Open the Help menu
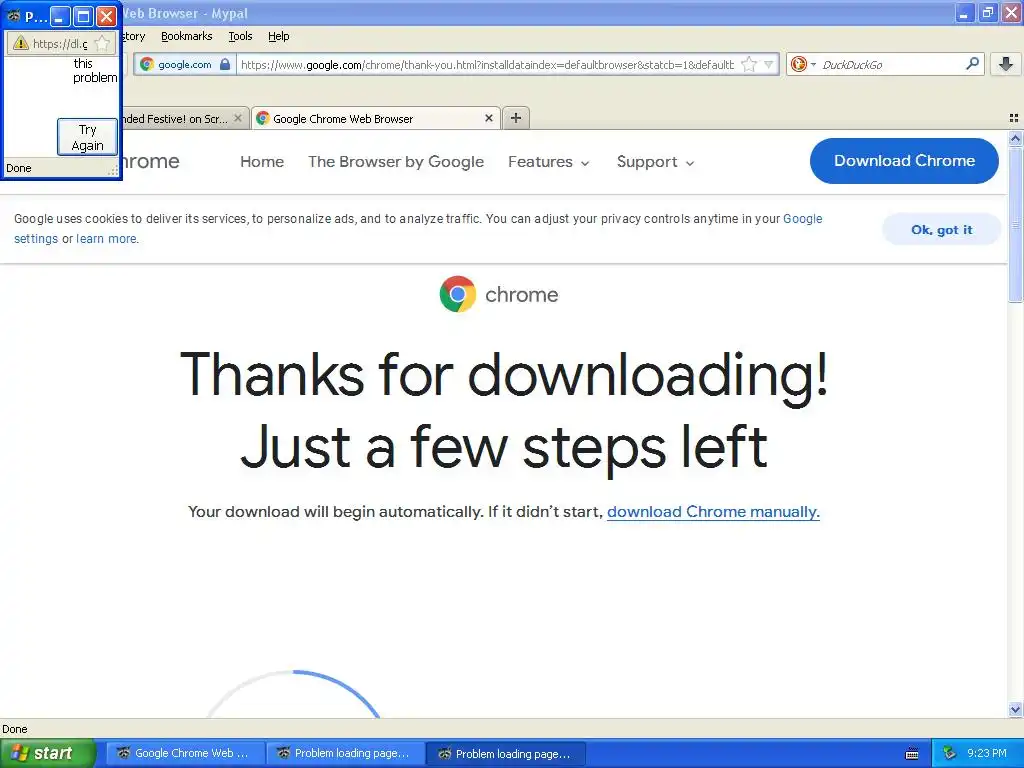 pyautogui.click(x=278, y=36)
